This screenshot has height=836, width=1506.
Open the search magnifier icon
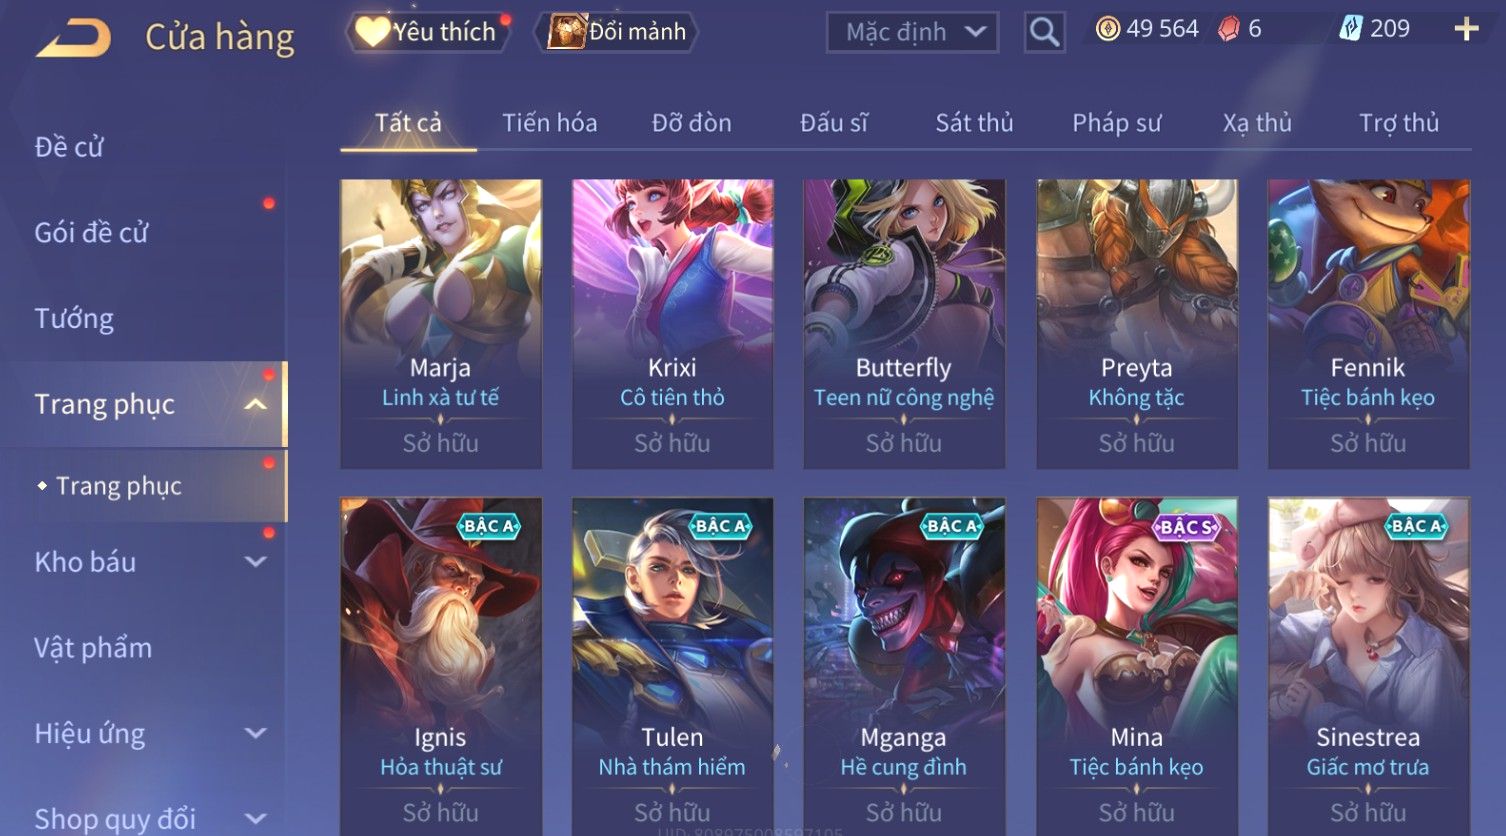pyautogui.click(x=1044, y=32)
